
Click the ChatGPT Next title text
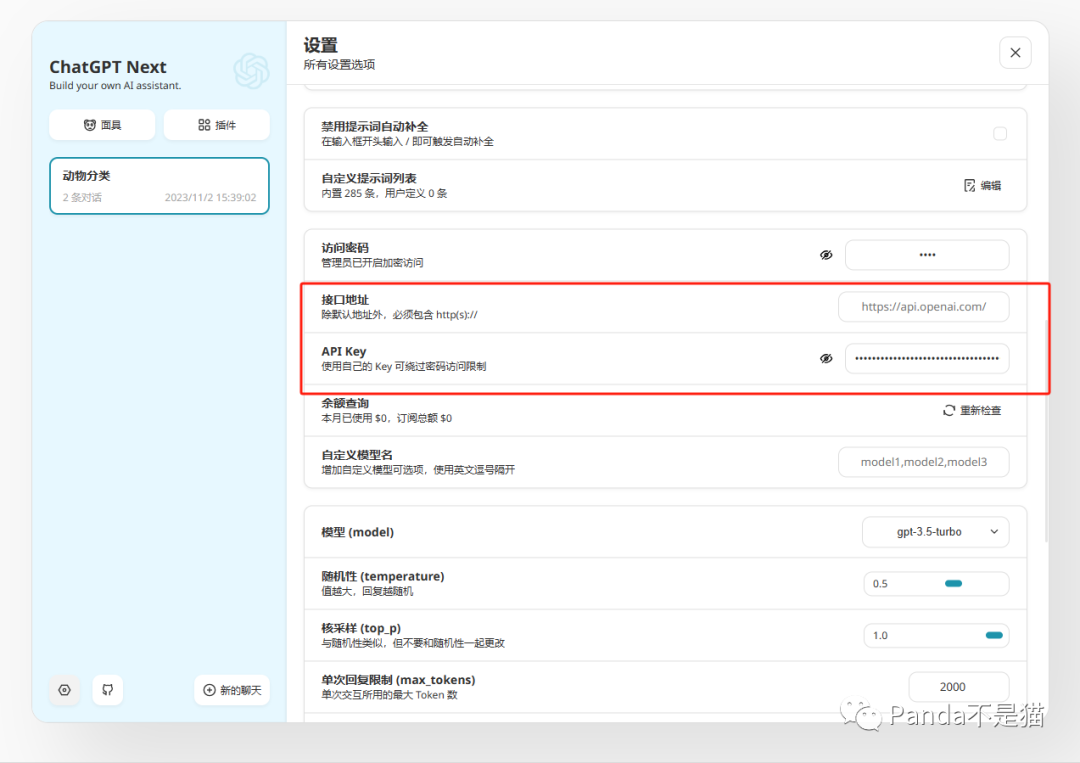click(108, 67)
